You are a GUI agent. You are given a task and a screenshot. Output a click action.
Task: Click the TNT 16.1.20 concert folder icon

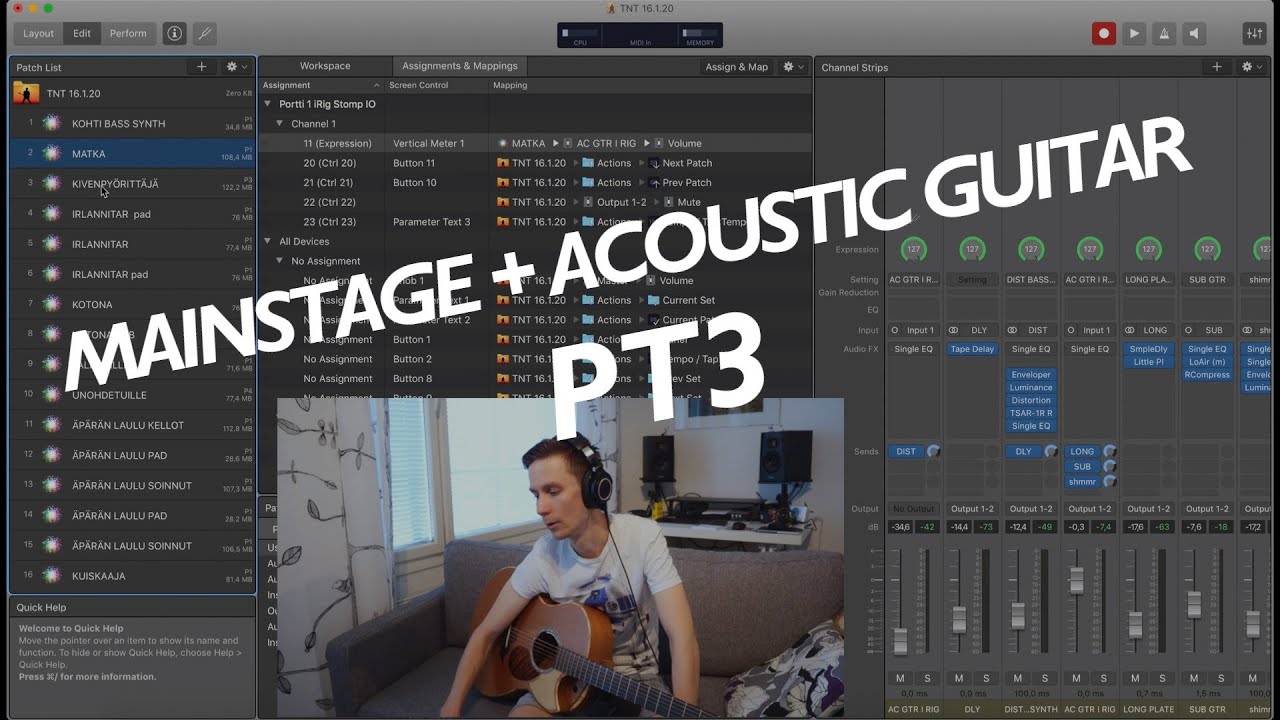(27, 93)
